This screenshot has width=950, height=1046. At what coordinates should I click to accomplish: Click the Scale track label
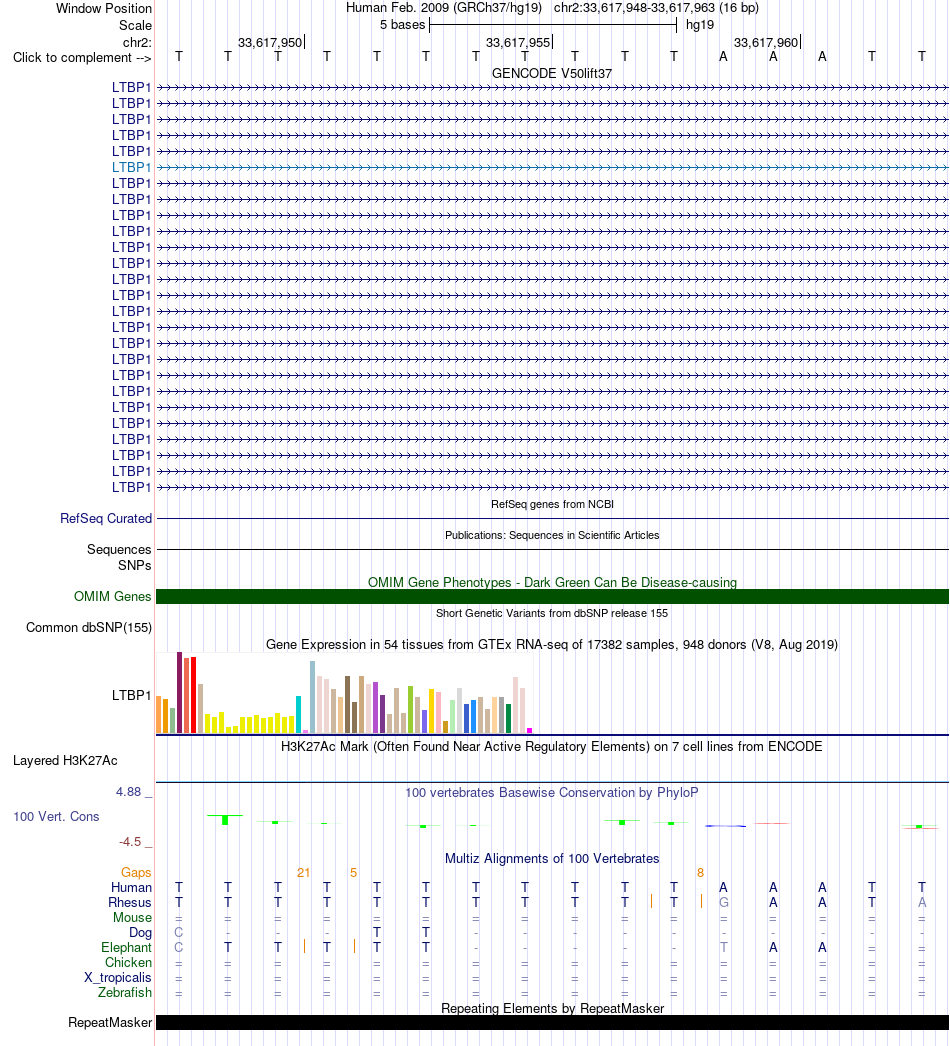135,25
